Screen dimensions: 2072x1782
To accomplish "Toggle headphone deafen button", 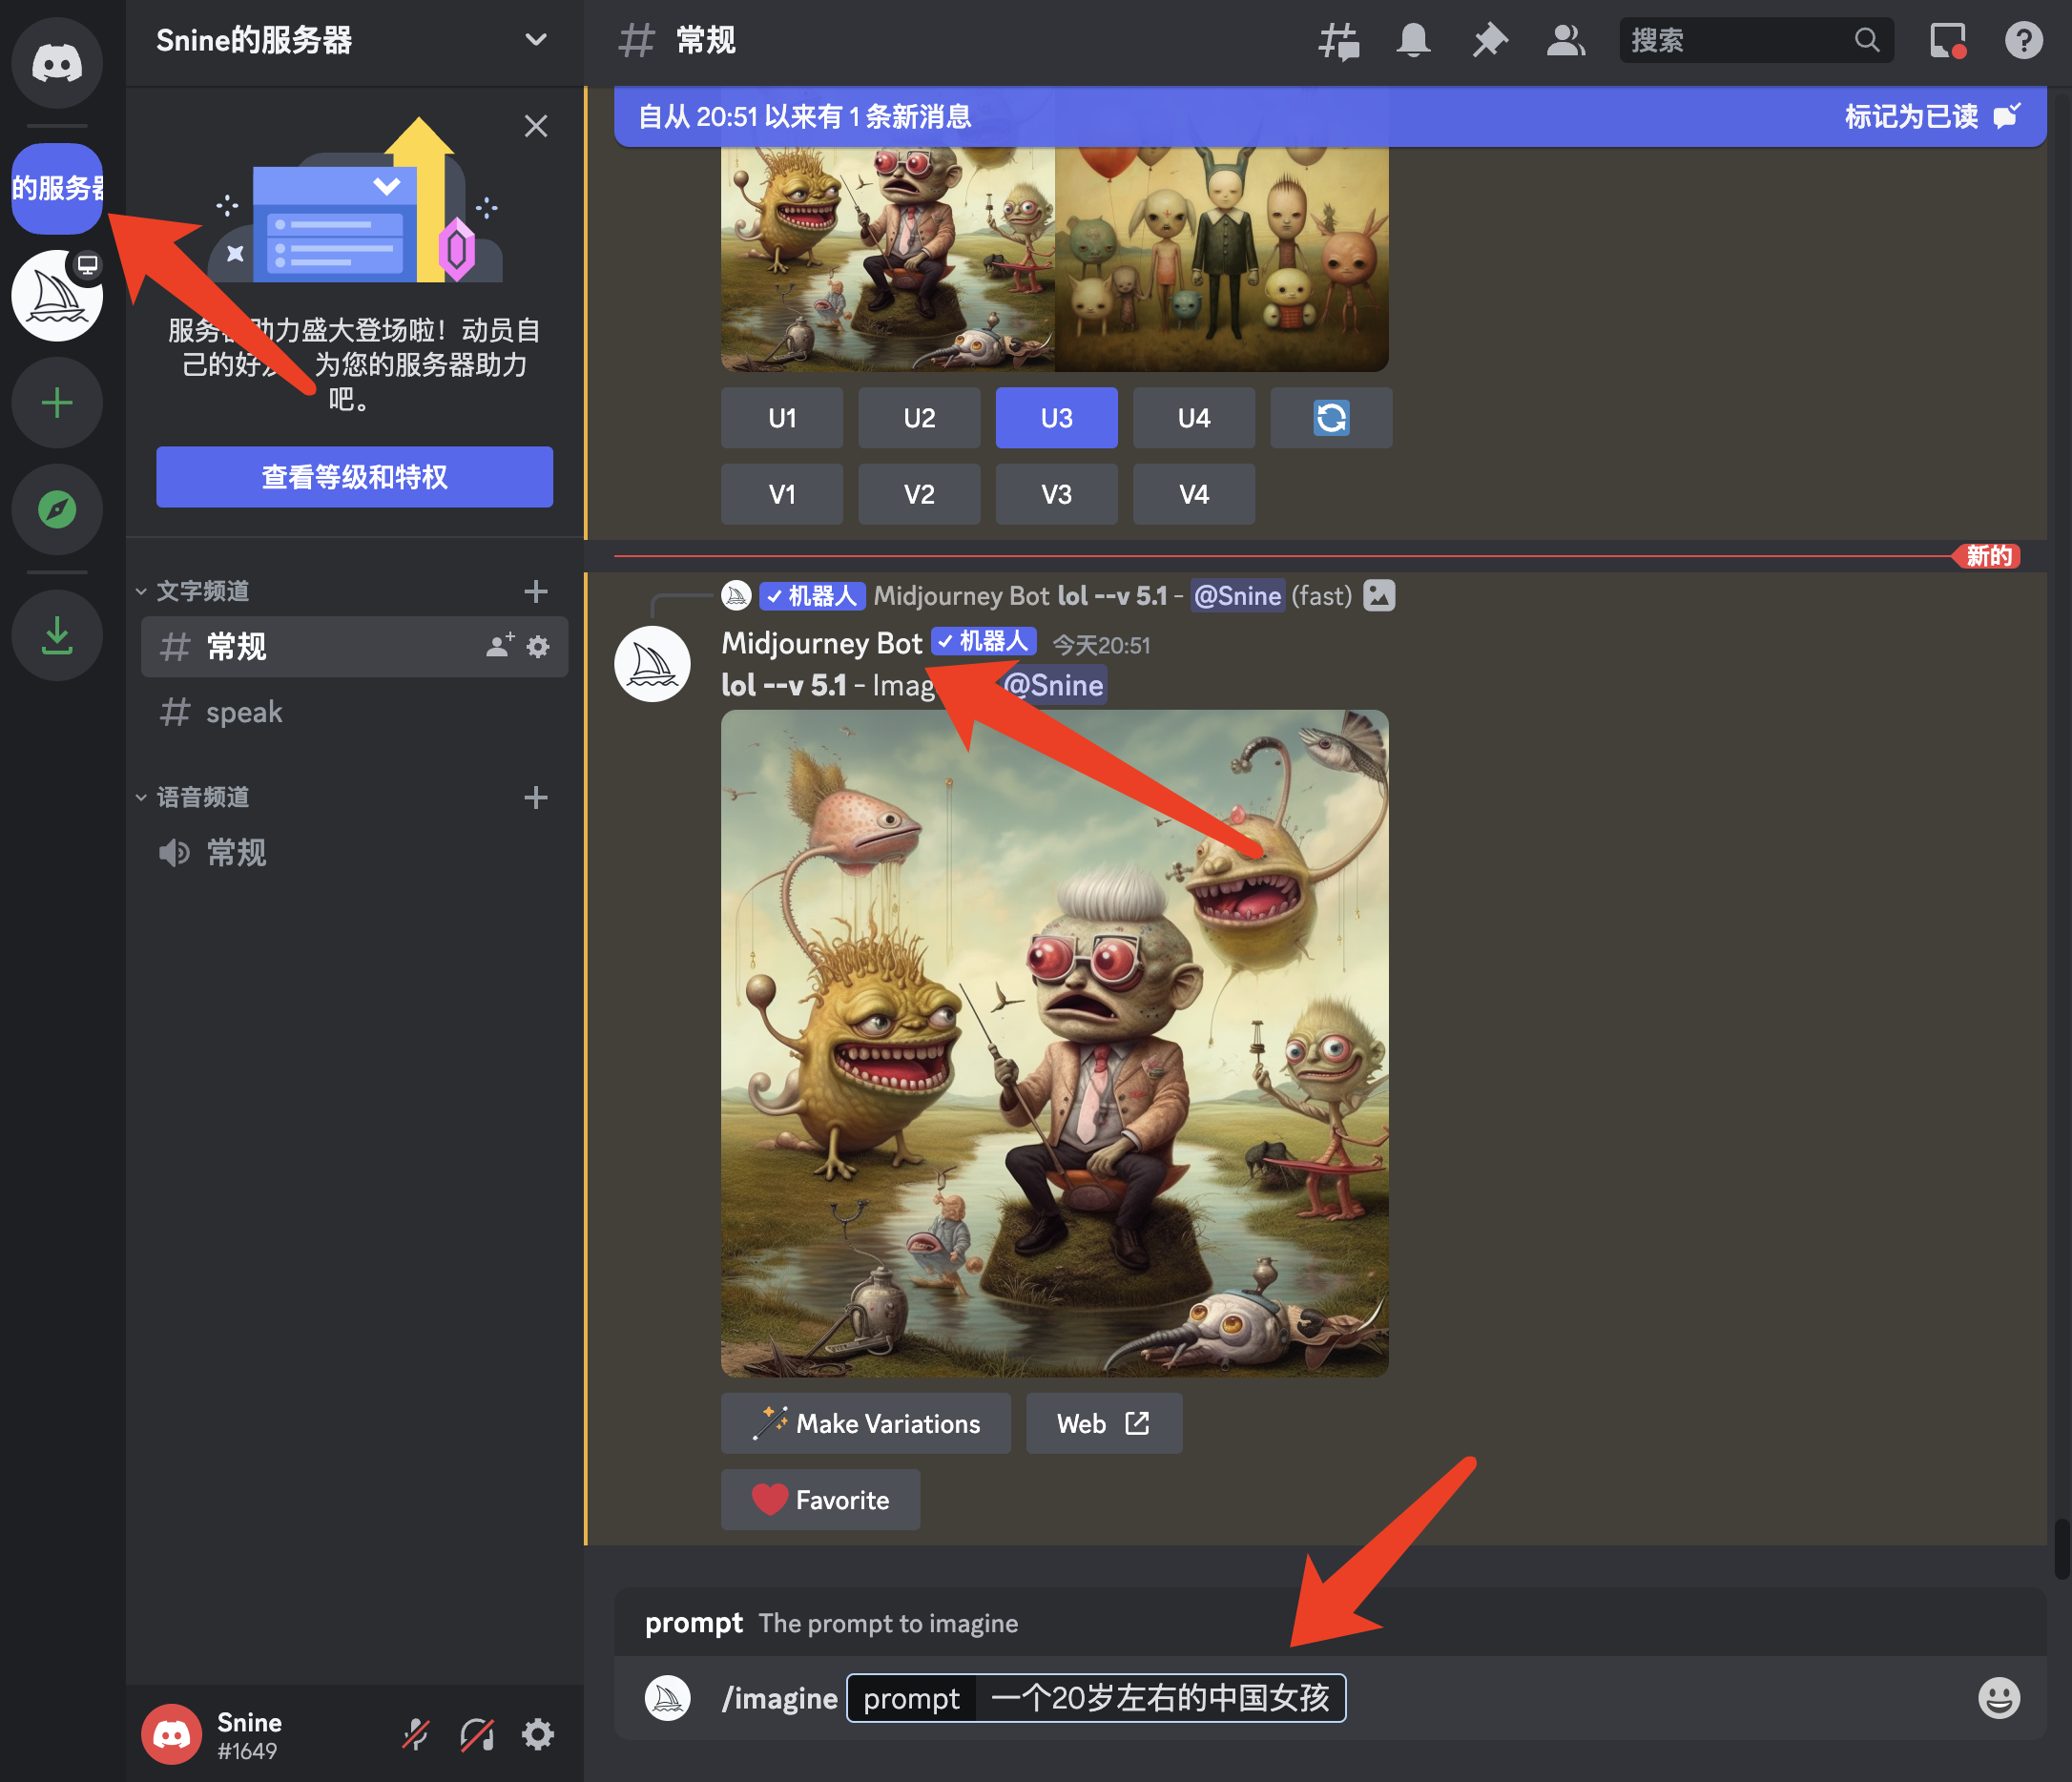I will [477, 1735].
